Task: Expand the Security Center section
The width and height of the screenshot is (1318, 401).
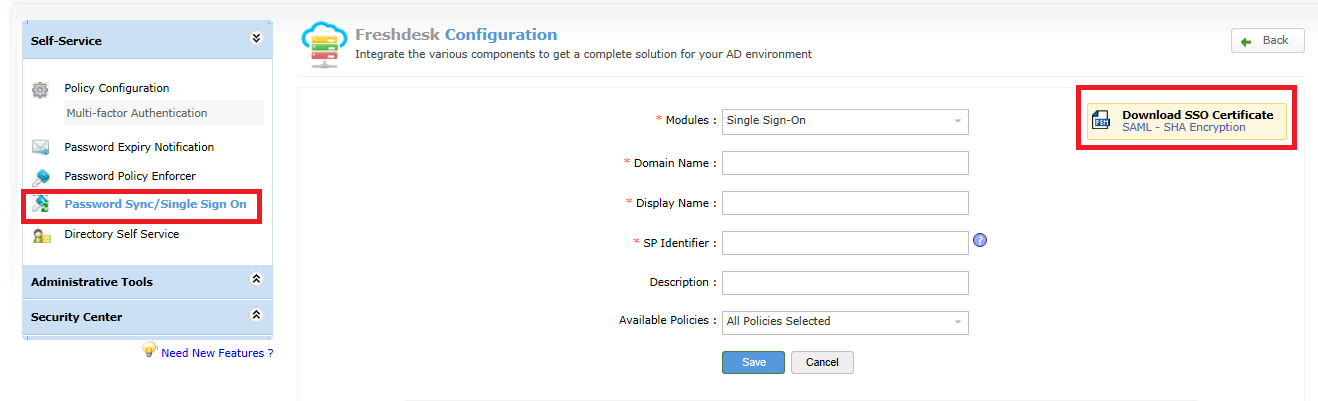Action: coord(256,315)
